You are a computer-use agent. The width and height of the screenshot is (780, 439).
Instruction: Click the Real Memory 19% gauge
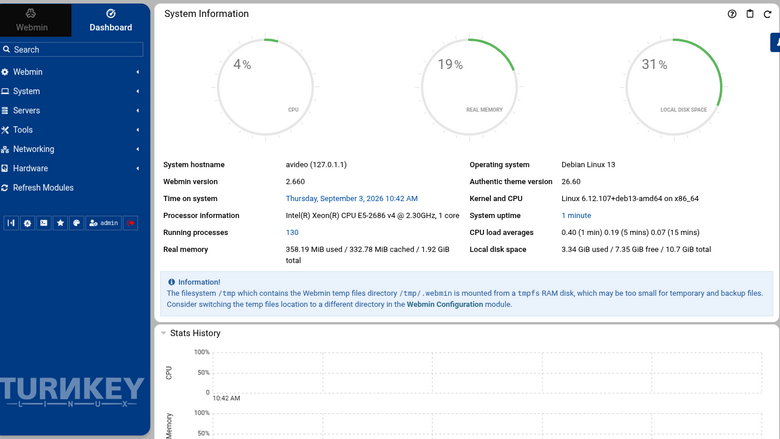tap(469, 87)
